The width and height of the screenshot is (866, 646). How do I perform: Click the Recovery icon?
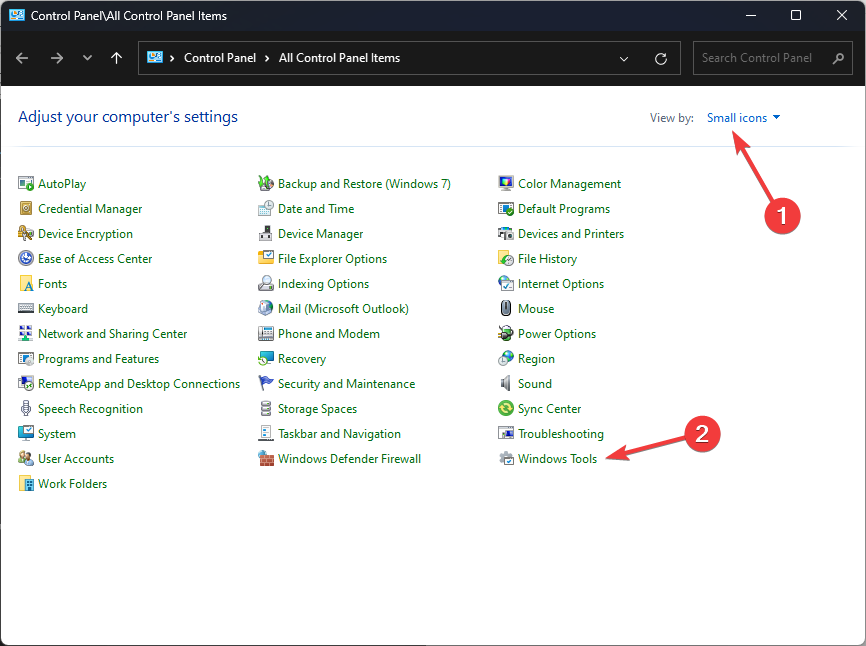point(266,359)
